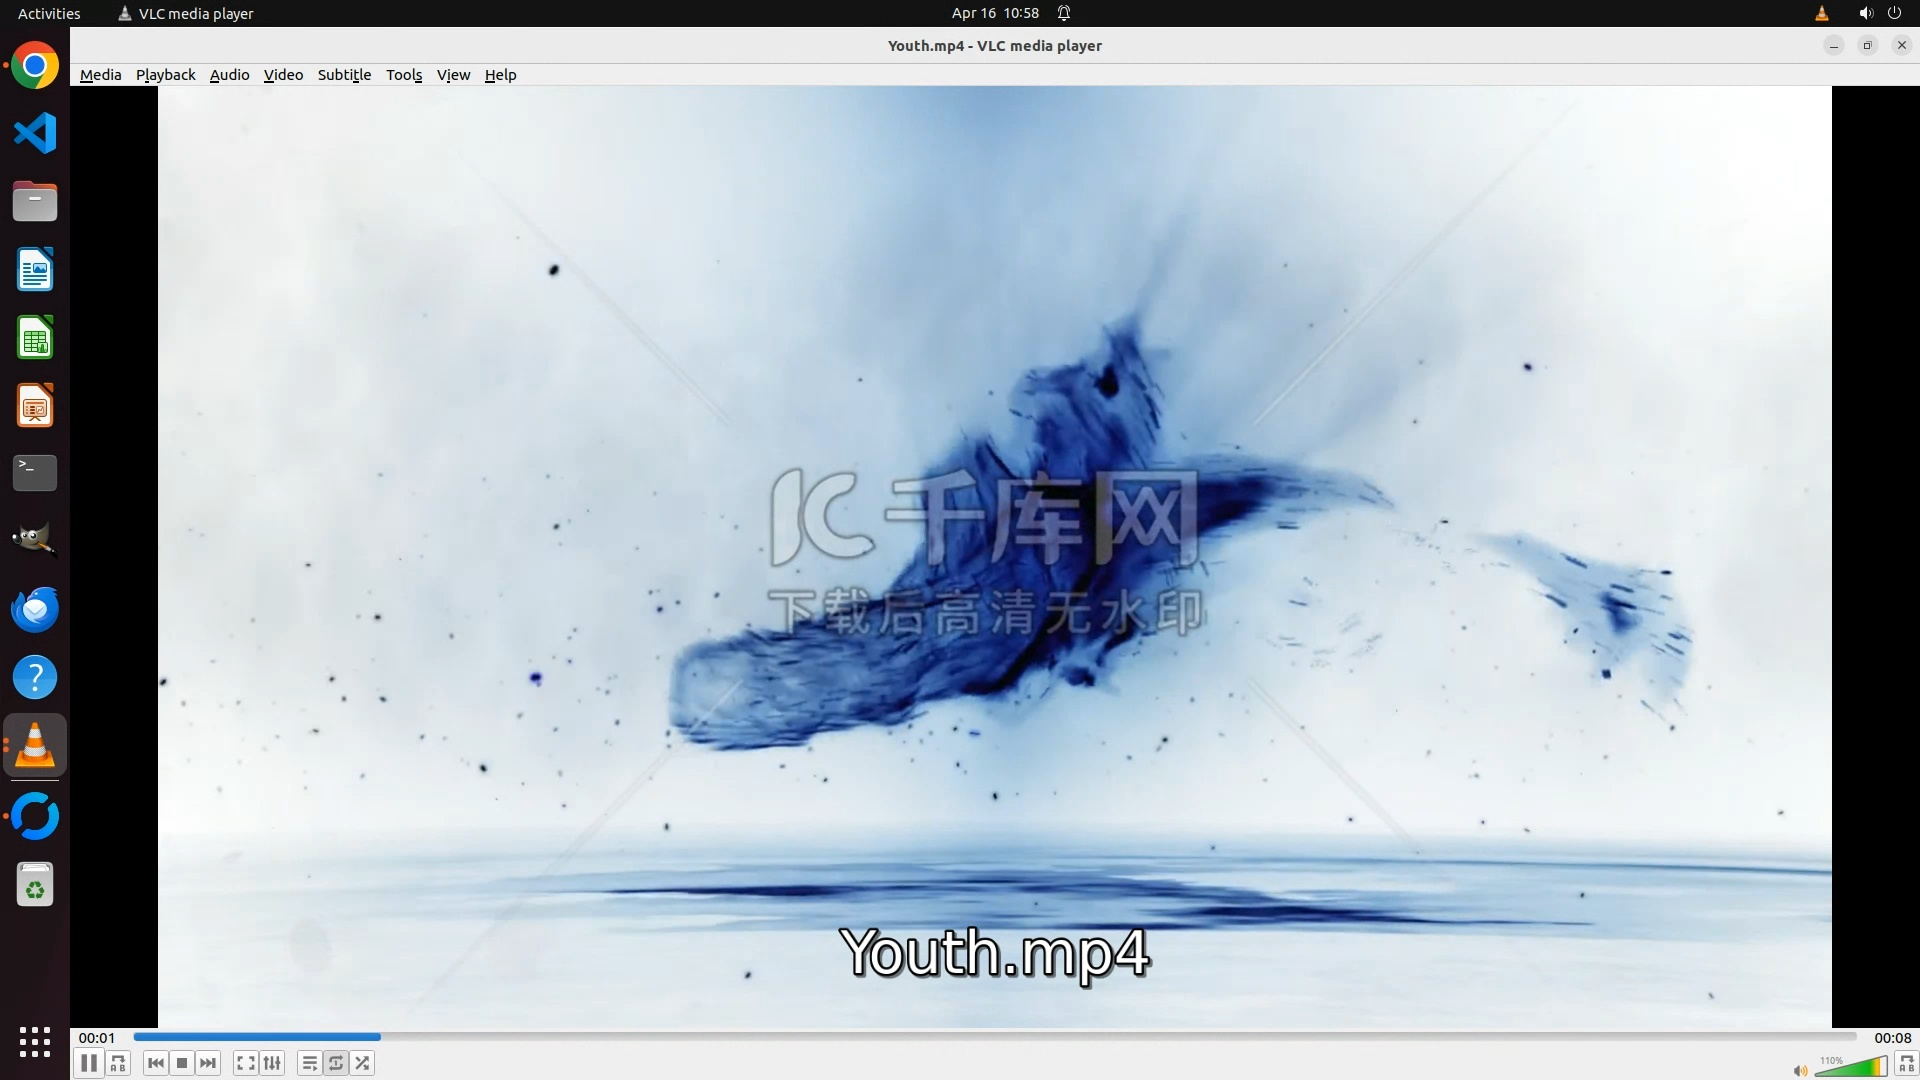Click the 00:08 total time label

click(x=1892, y=1038)
